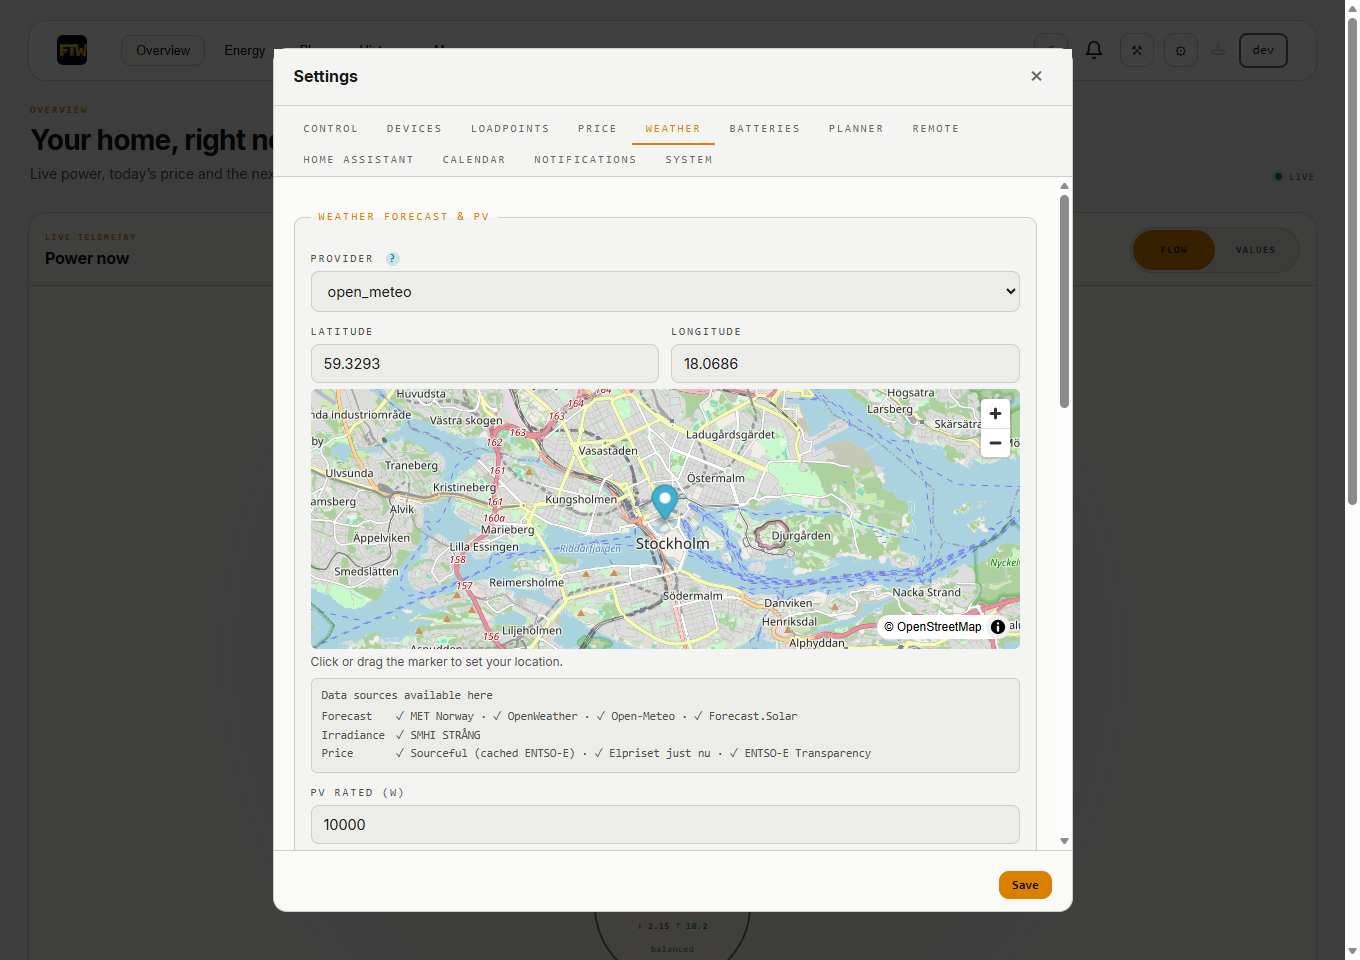Click the hammer tools icon in header
This screenshot has height=960, width=1360.
click(x=1137, y=51)
